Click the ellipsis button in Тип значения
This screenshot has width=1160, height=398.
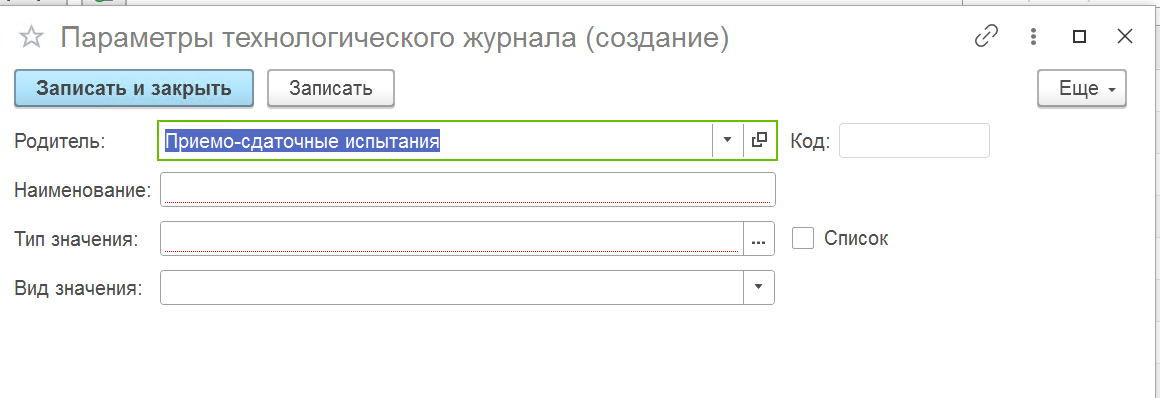pos(758,239)
